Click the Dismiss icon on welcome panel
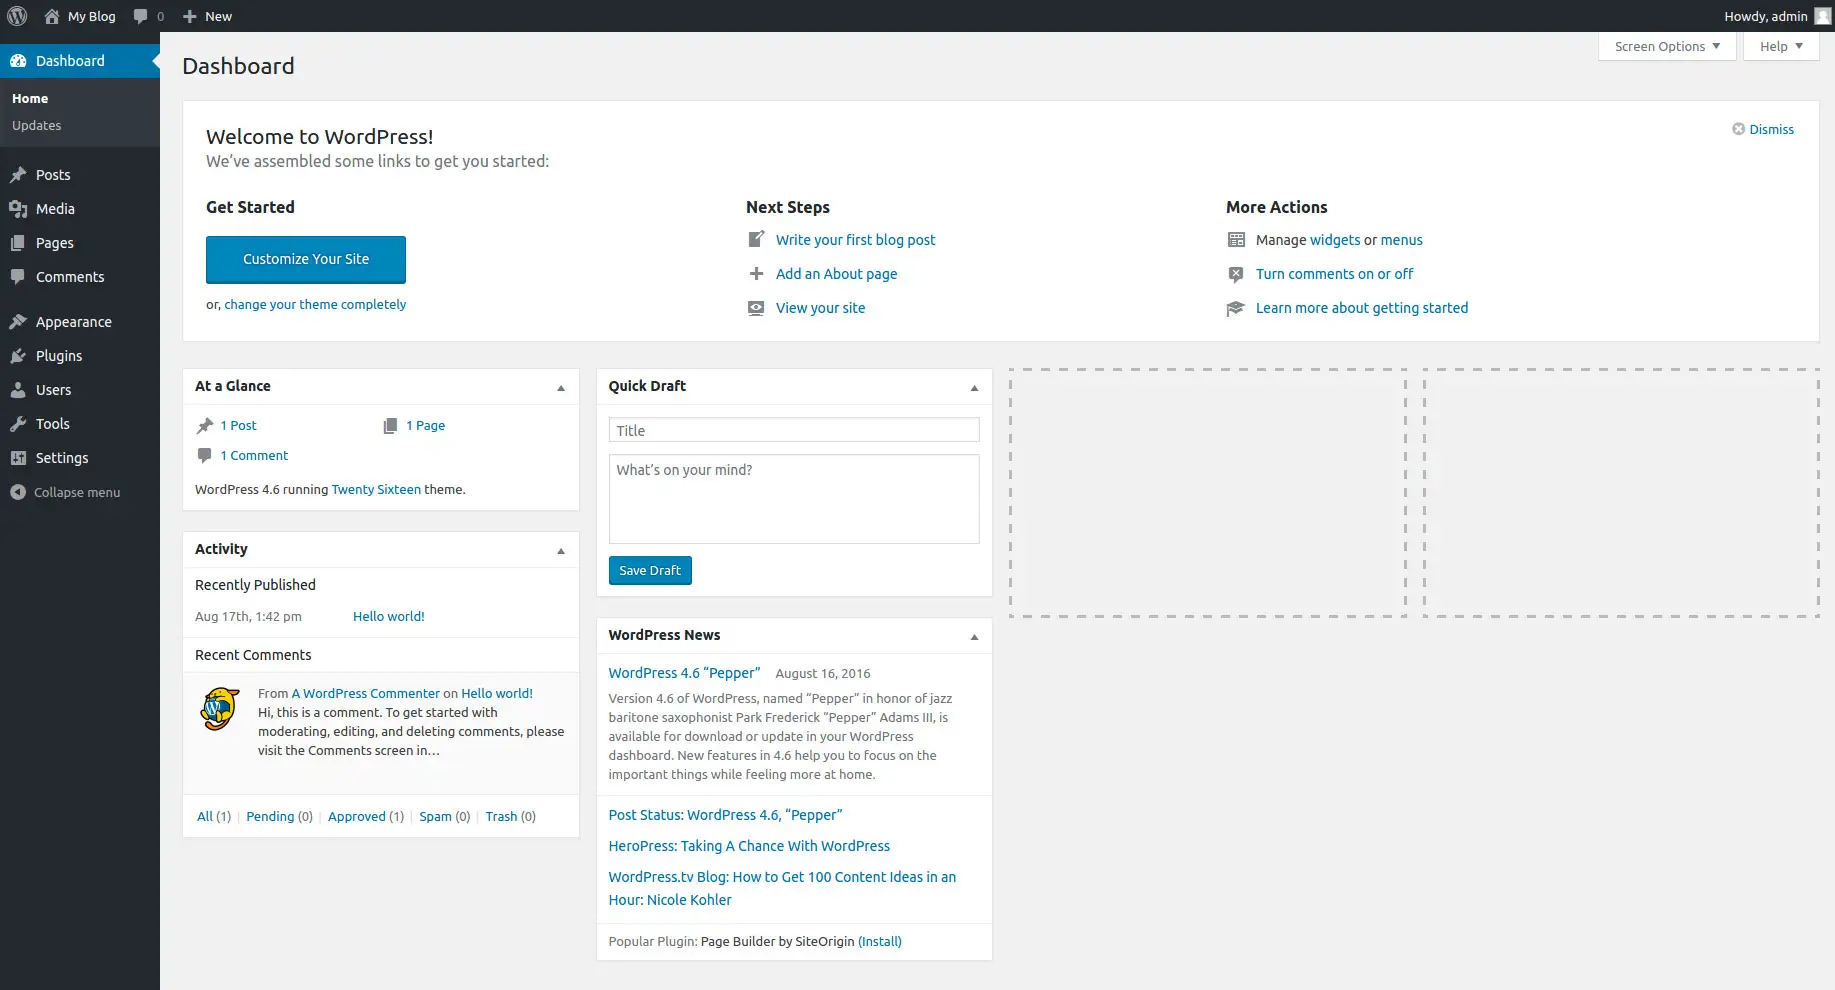The width and height of the screenshot is (1835, 990). (1738, 129)
